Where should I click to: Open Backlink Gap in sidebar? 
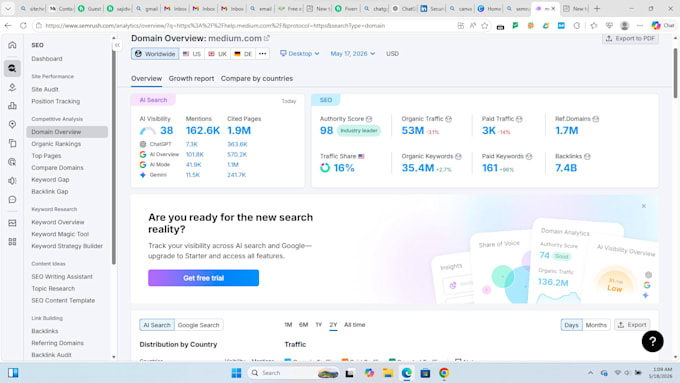point(49,192)
